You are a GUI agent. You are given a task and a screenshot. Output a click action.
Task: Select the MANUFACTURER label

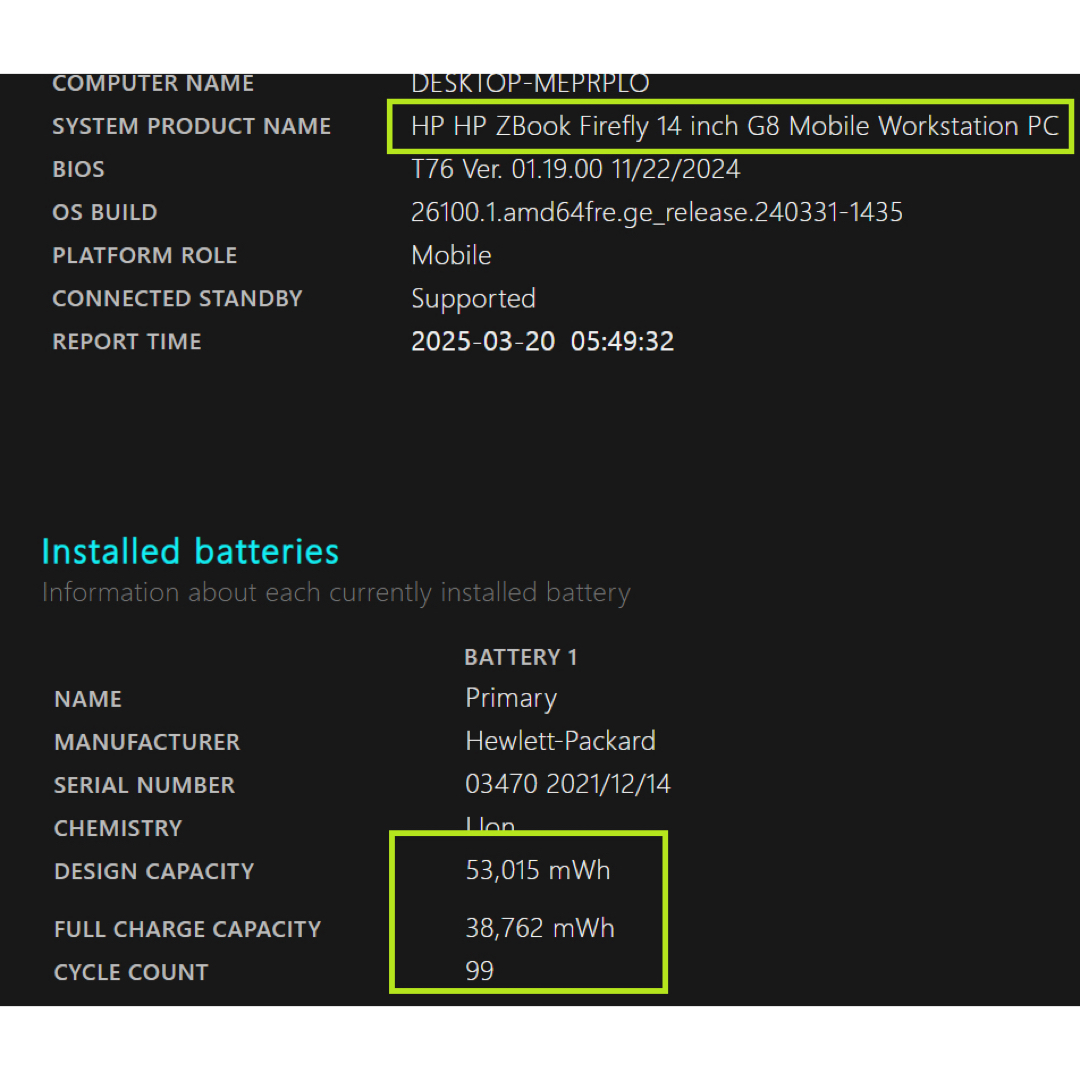[x=147, y=742]
